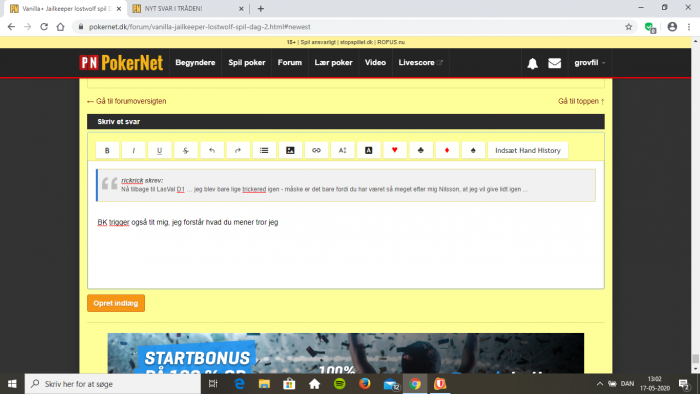The height and width of the screenshot is (394, 700).
Task: Open Spotify from the Windows taskbar
Action: click(339, 384)
